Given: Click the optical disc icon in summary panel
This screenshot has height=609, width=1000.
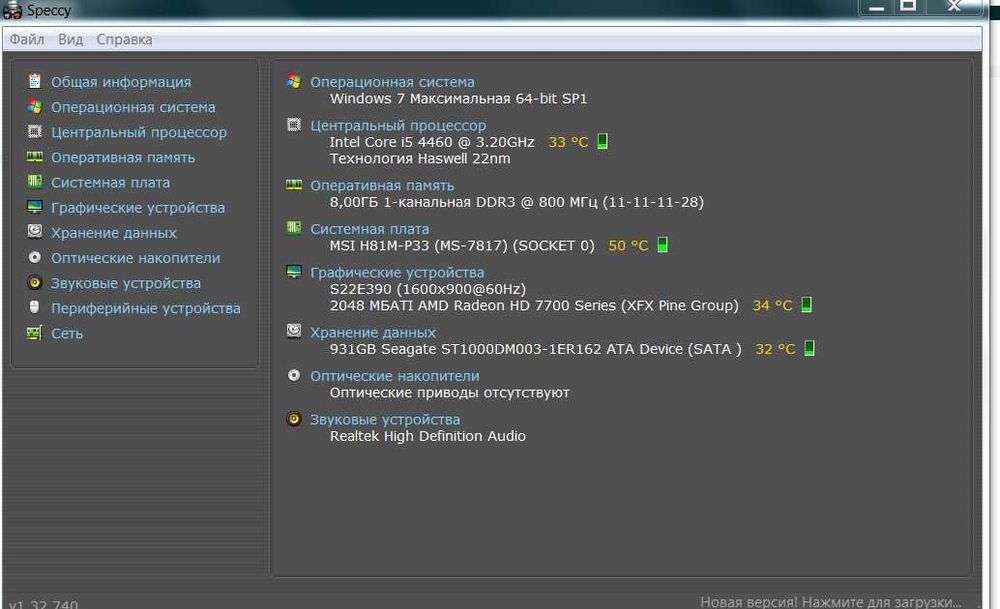Looking at the screenshot, I should click(x=293, y=375).
